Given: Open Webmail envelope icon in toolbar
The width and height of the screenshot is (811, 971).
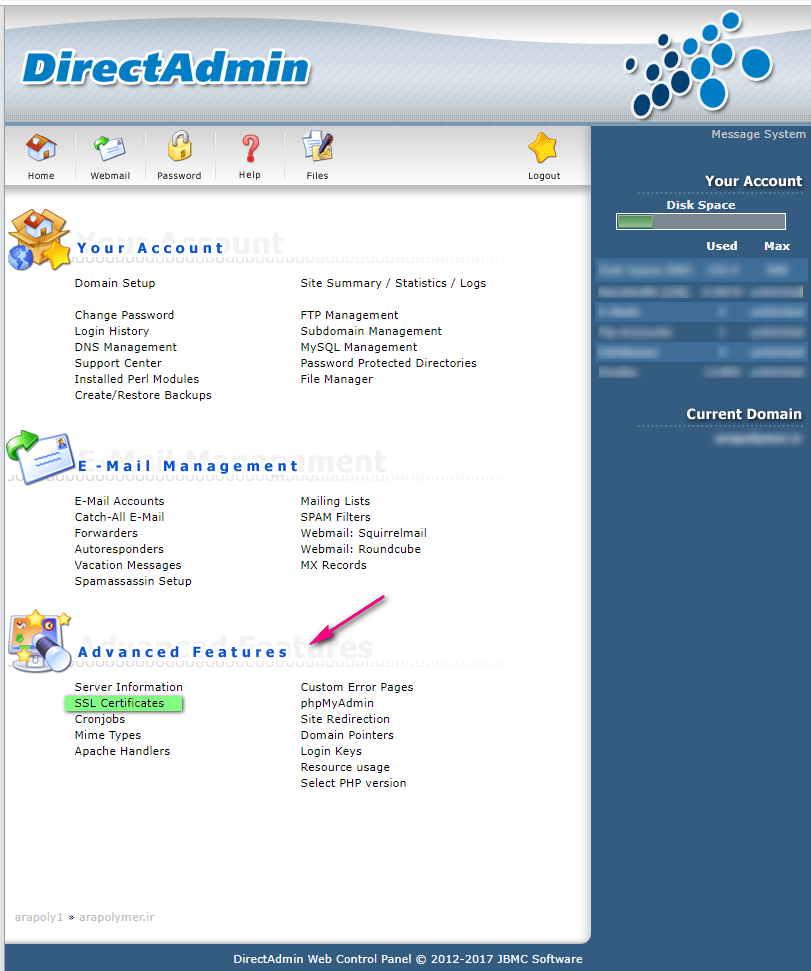Looking at the screenshot, I should click(x=110, y=149).
